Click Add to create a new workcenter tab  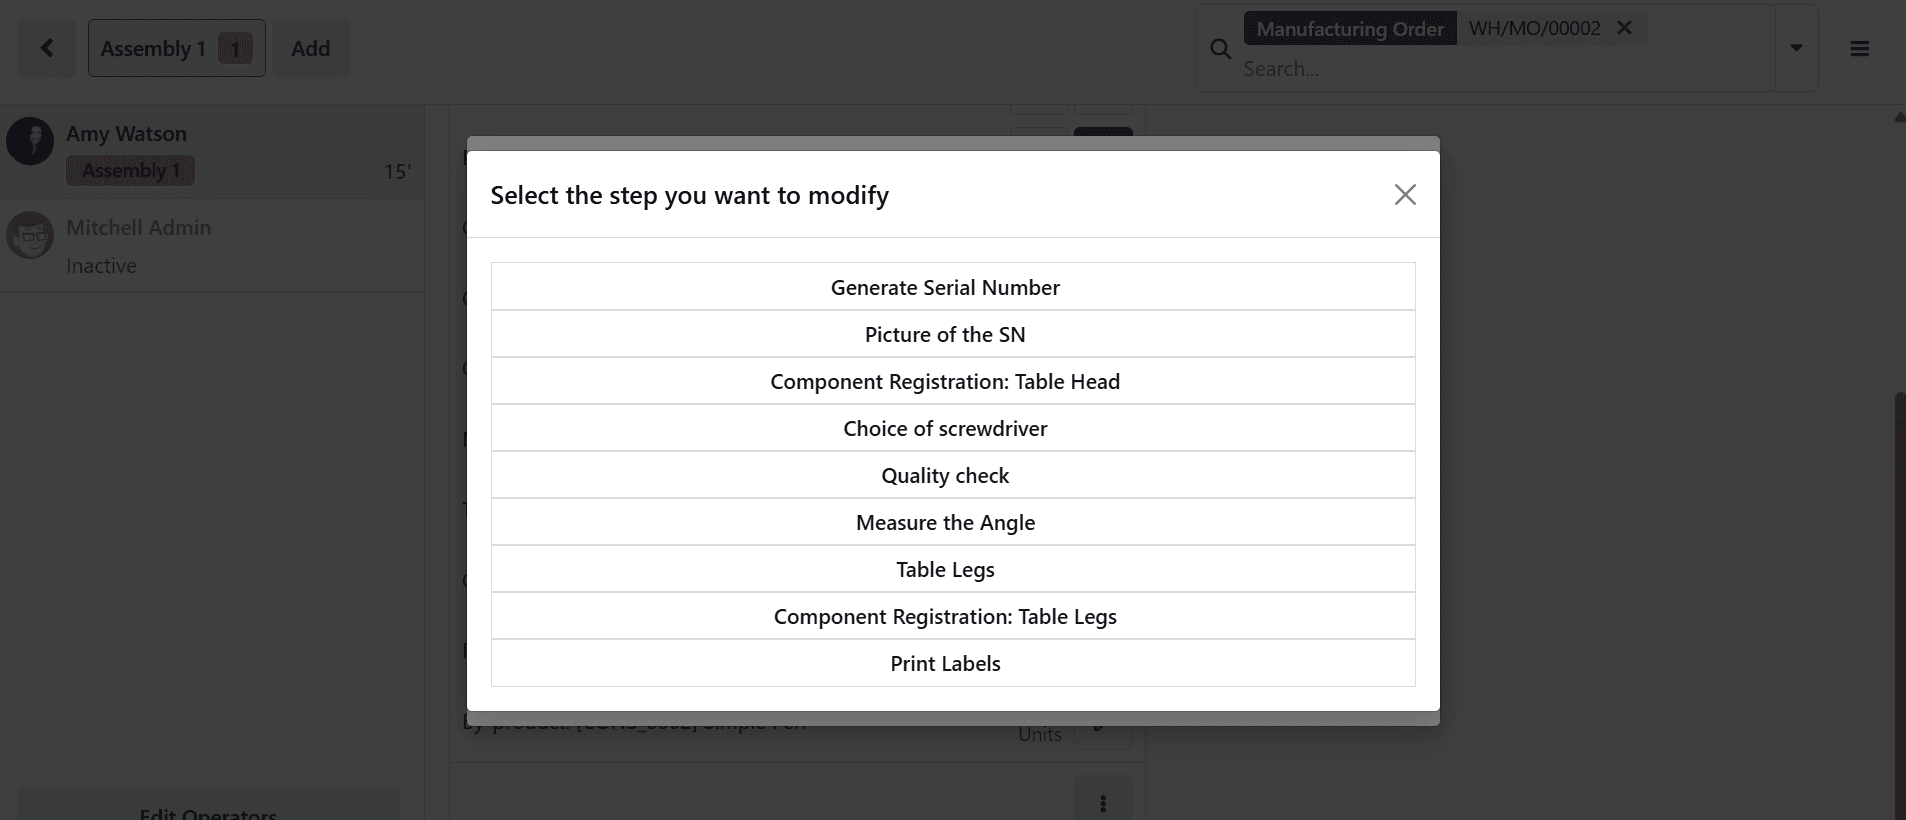[x=311, y=47]
